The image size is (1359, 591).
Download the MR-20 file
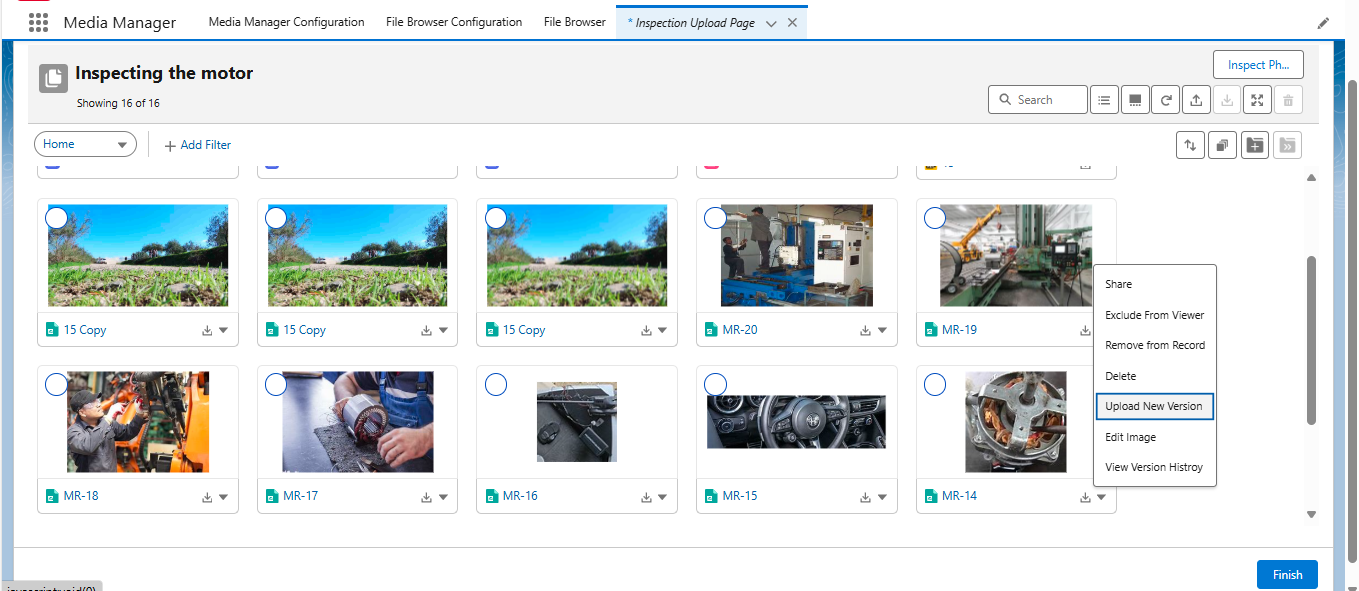(x=866, y=330)
